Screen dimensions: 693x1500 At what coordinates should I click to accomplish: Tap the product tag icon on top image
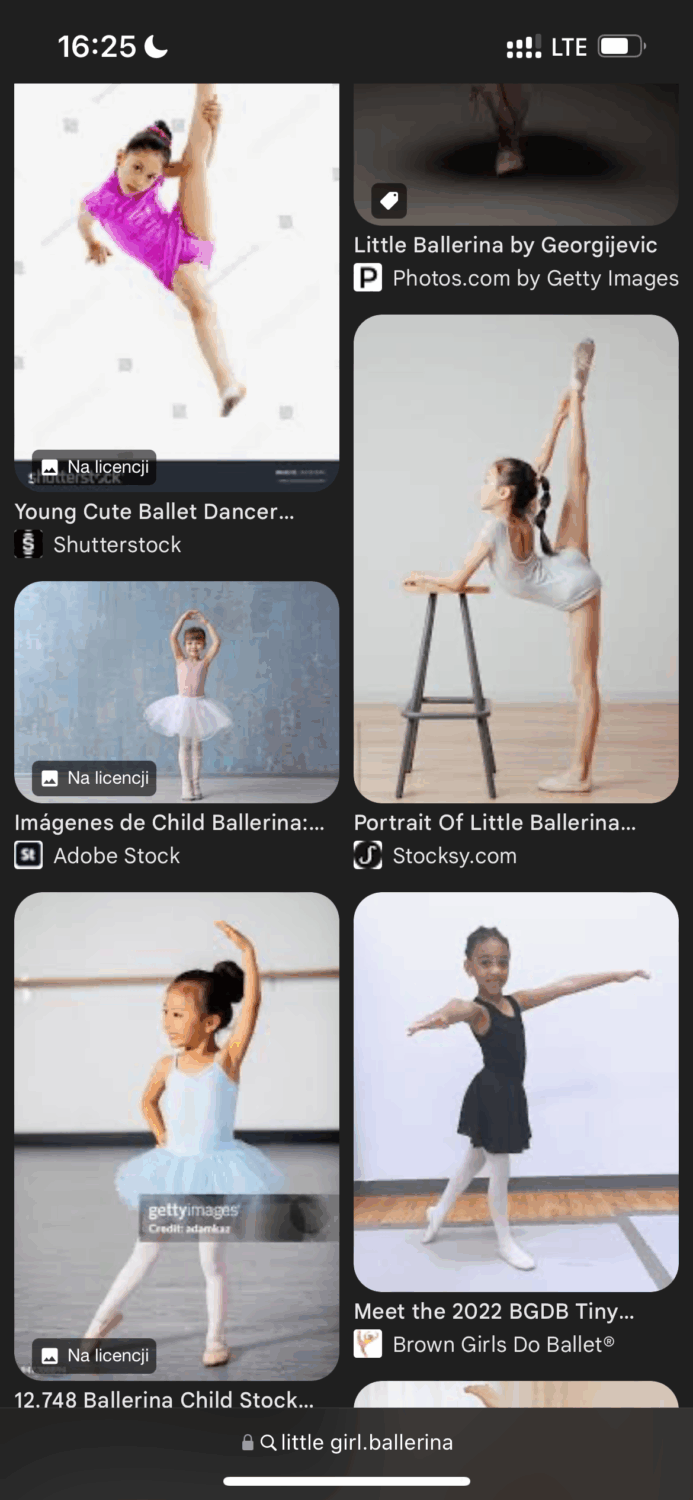[389, 201]
